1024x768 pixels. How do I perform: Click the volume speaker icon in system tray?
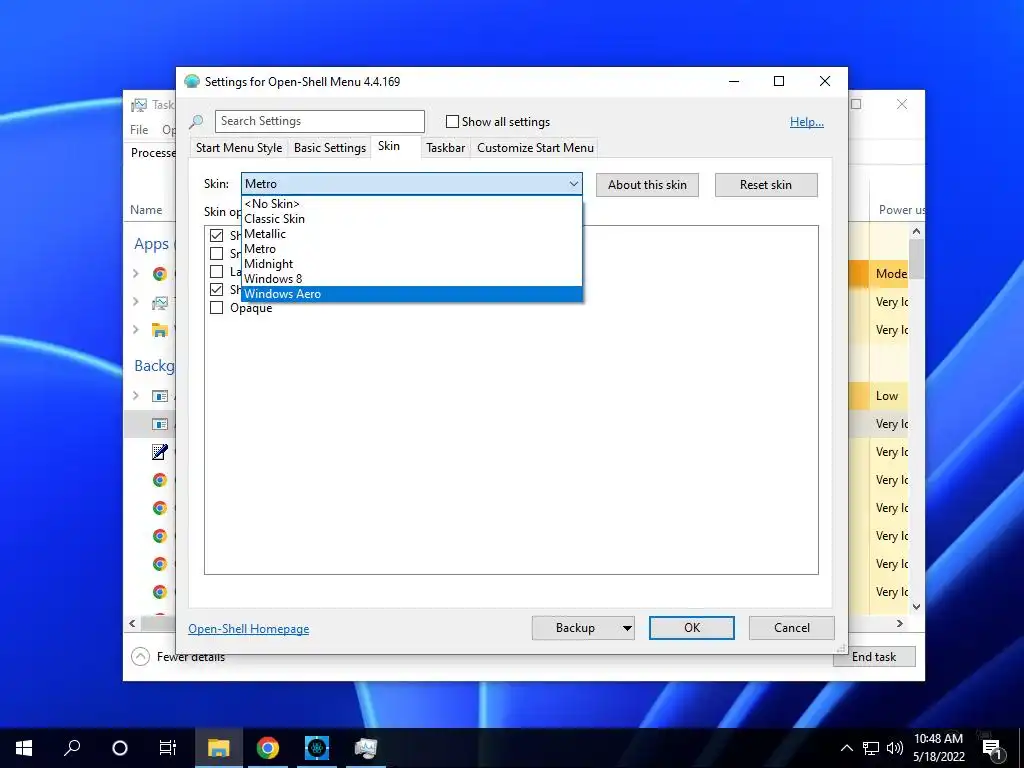(895, 748)
